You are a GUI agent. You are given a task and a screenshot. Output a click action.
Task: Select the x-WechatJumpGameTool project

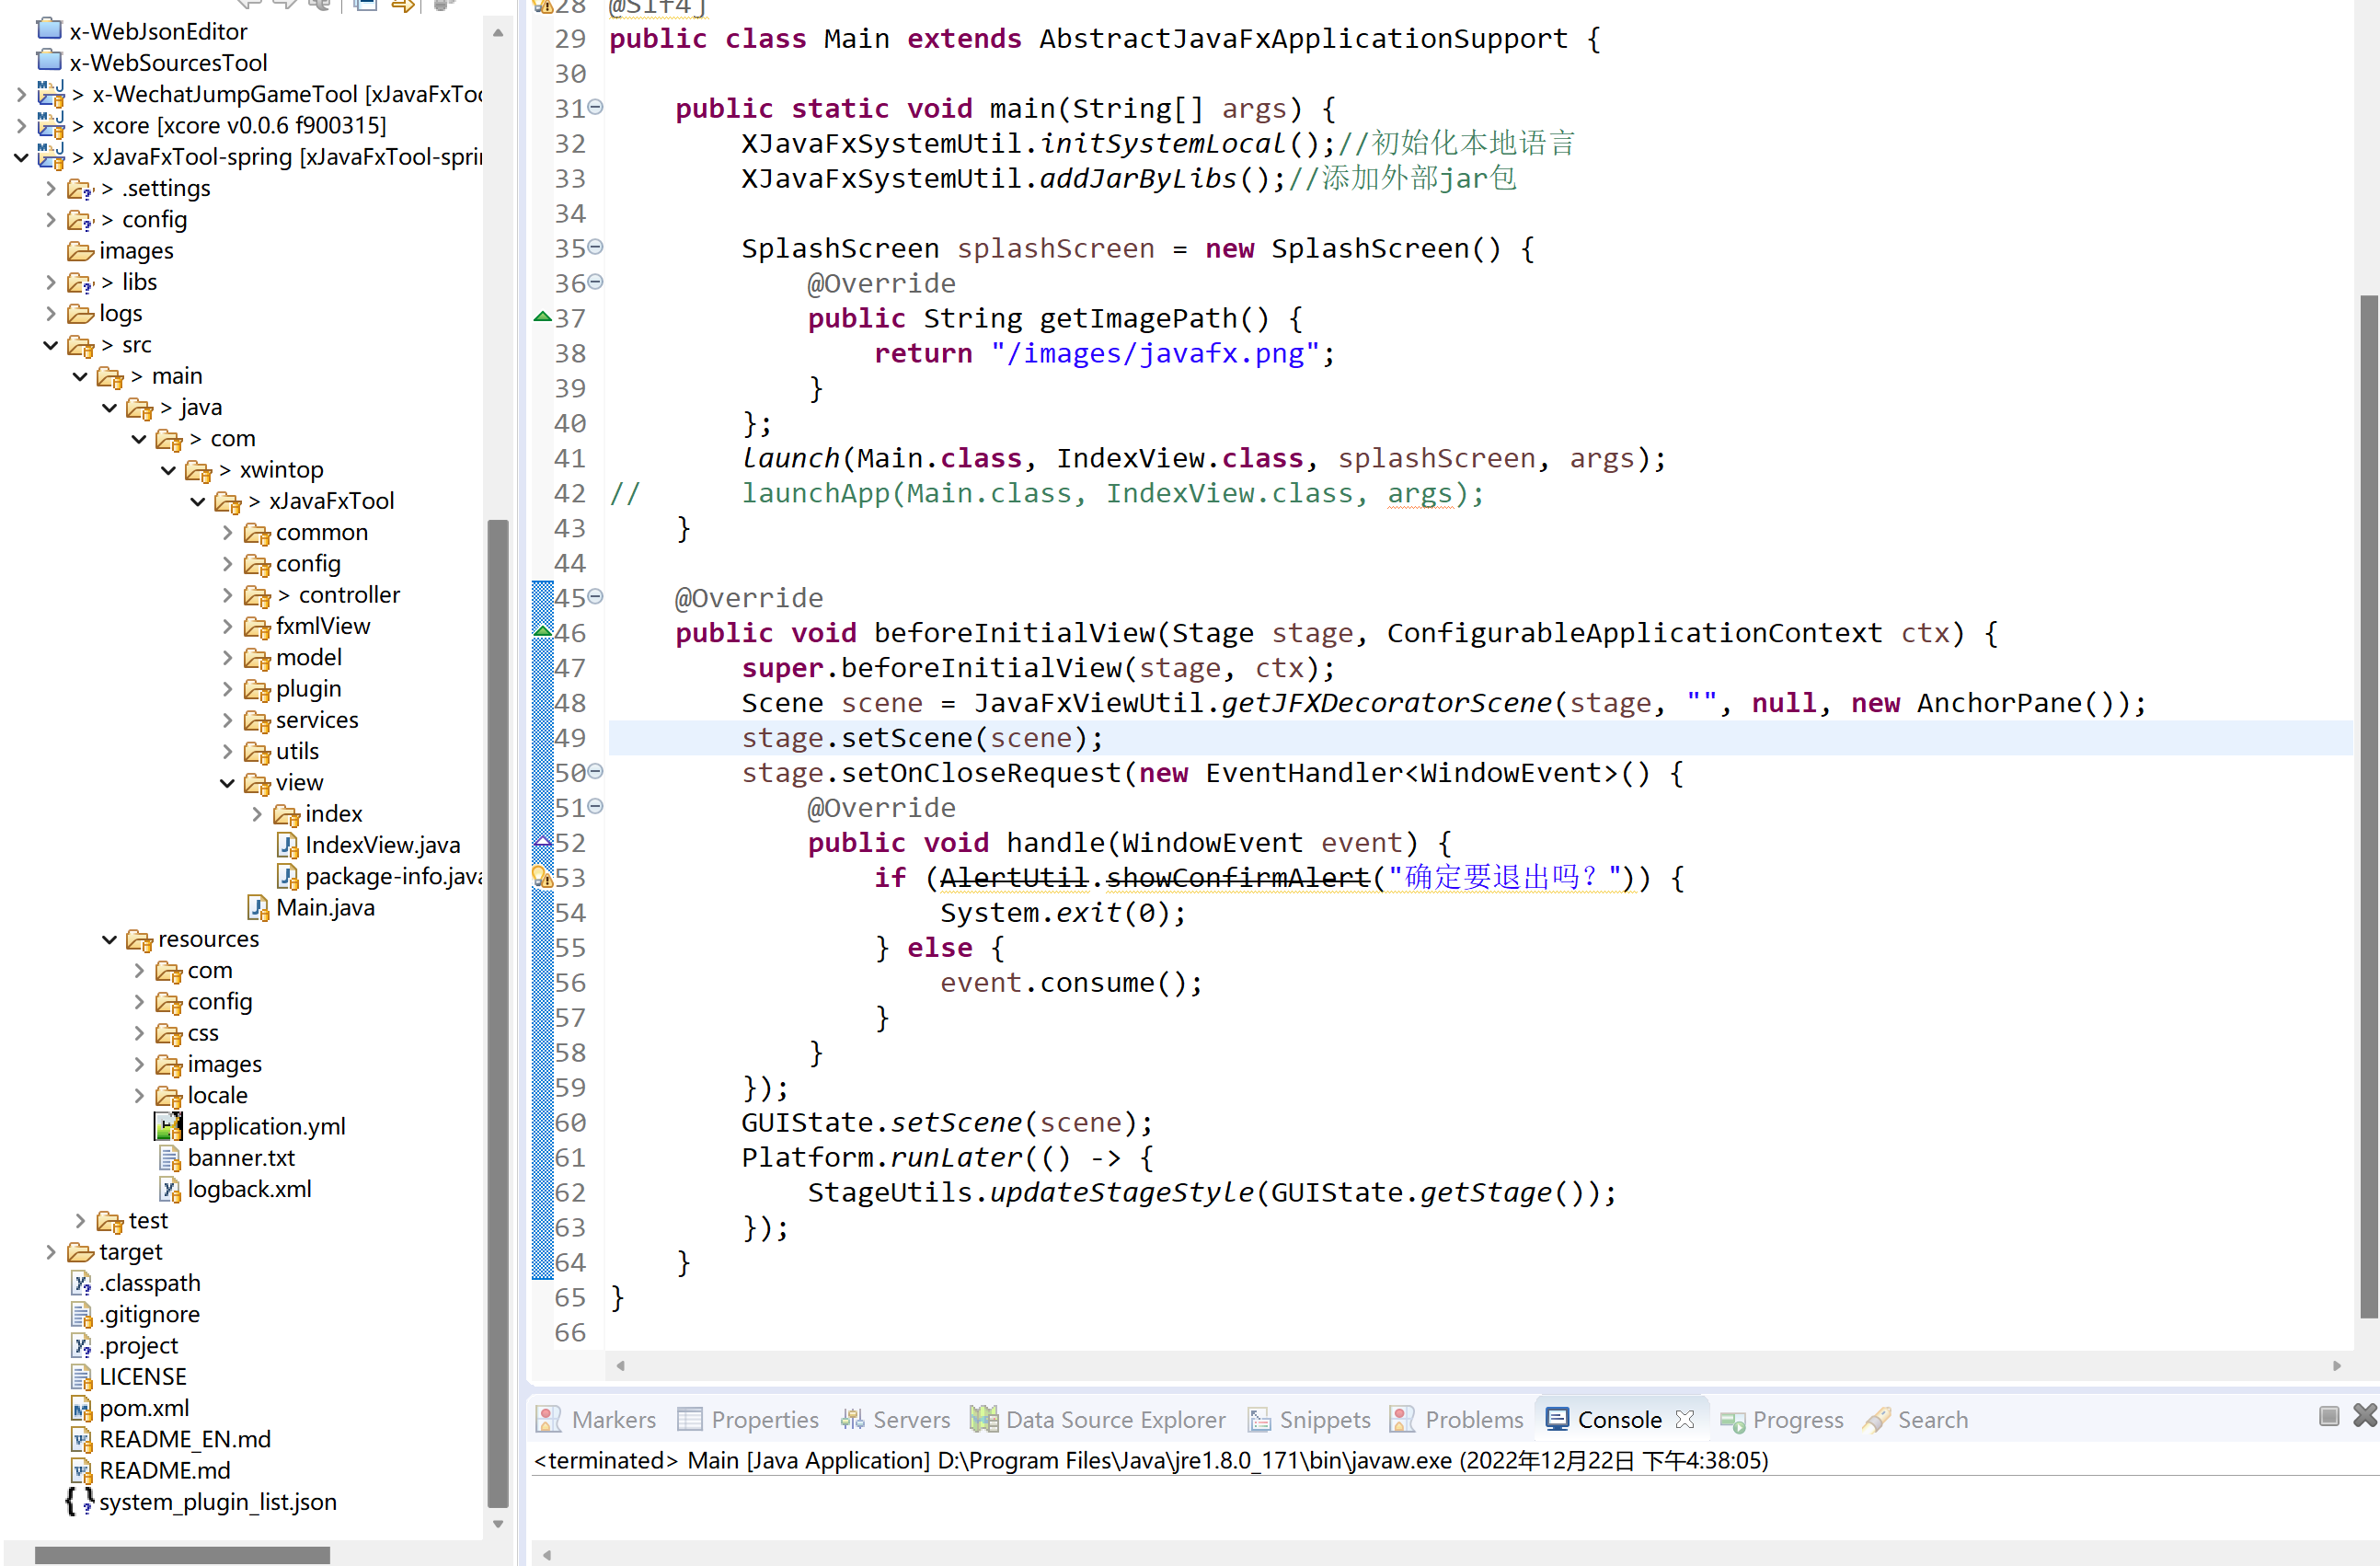pos(288,94)
